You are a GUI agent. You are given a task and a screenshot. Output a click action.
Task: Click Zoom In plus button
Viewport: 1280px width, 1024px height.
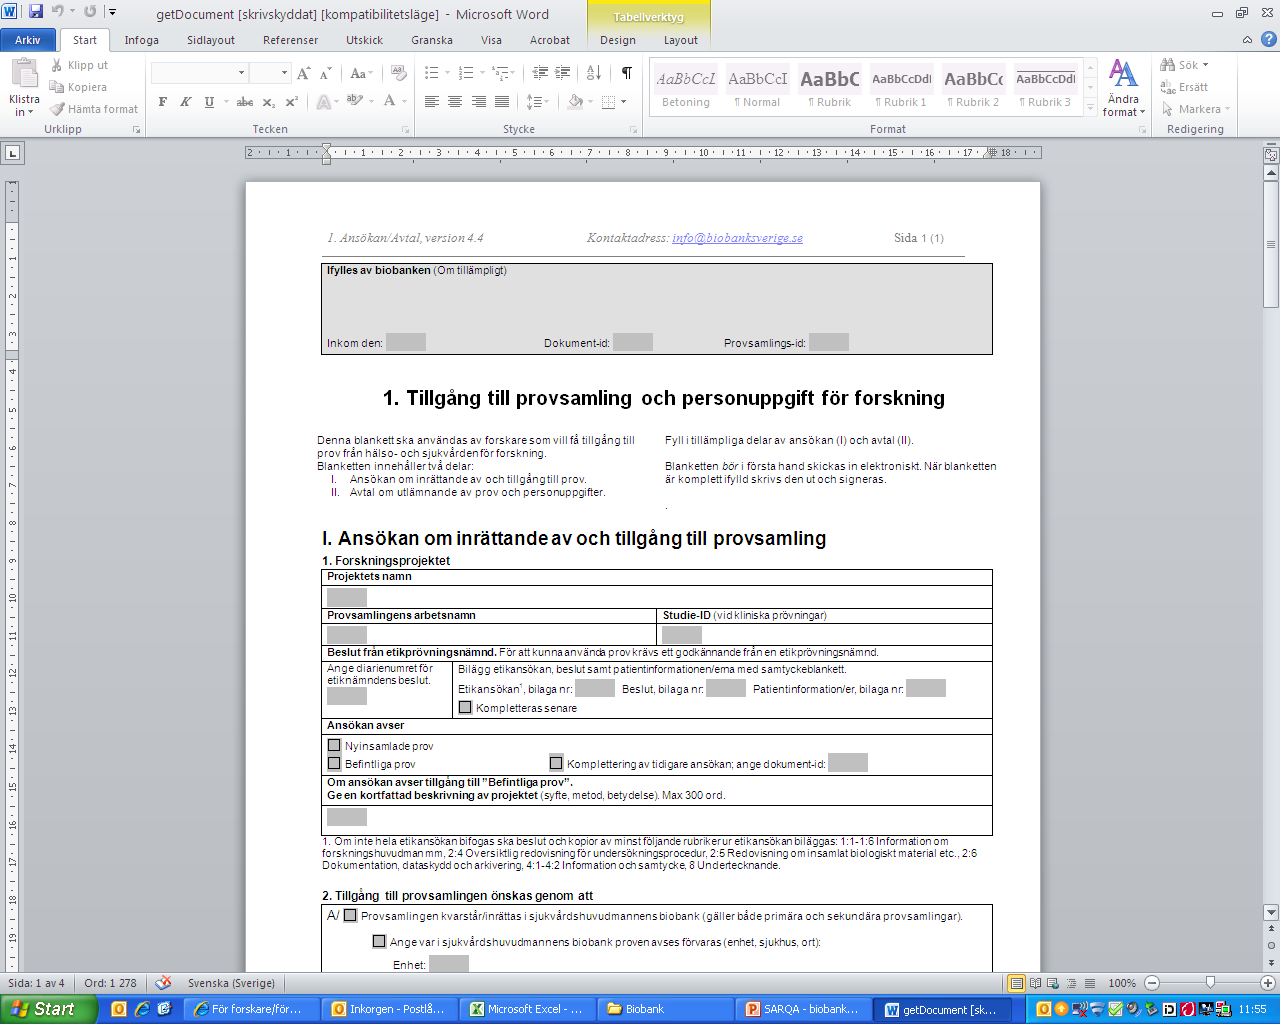1268,983
